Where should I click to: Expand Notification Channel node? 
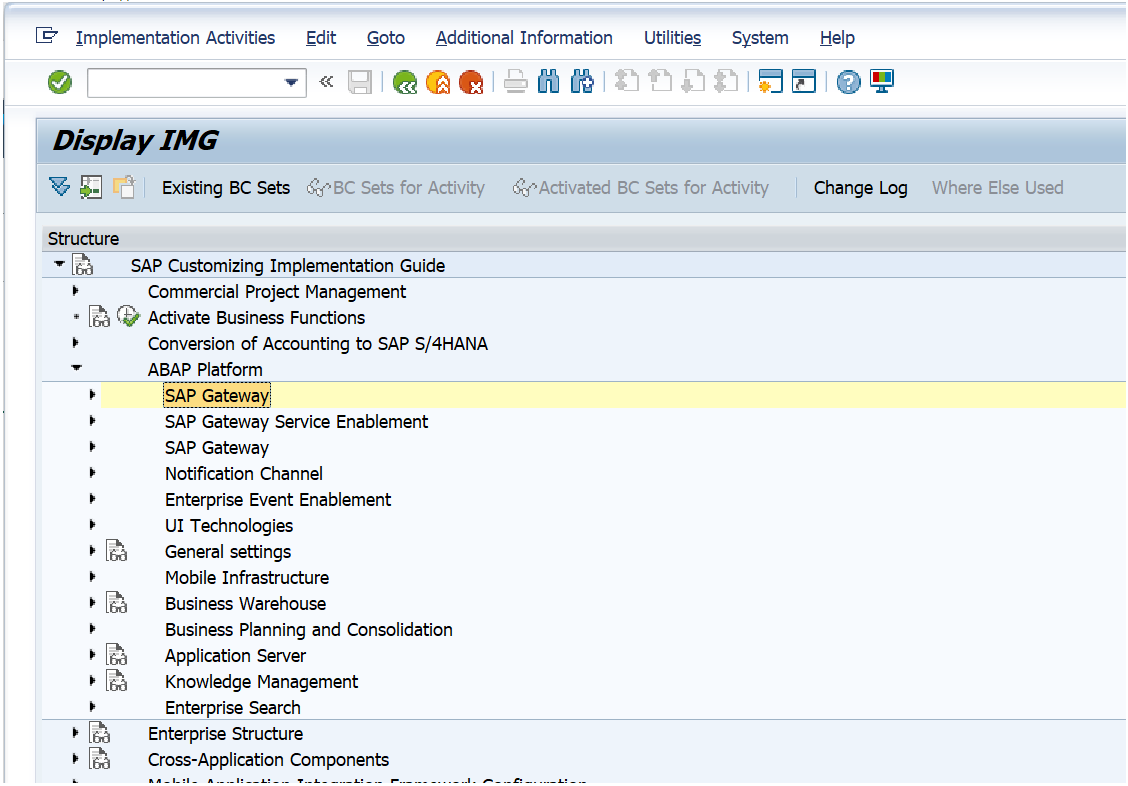(93, 472)
